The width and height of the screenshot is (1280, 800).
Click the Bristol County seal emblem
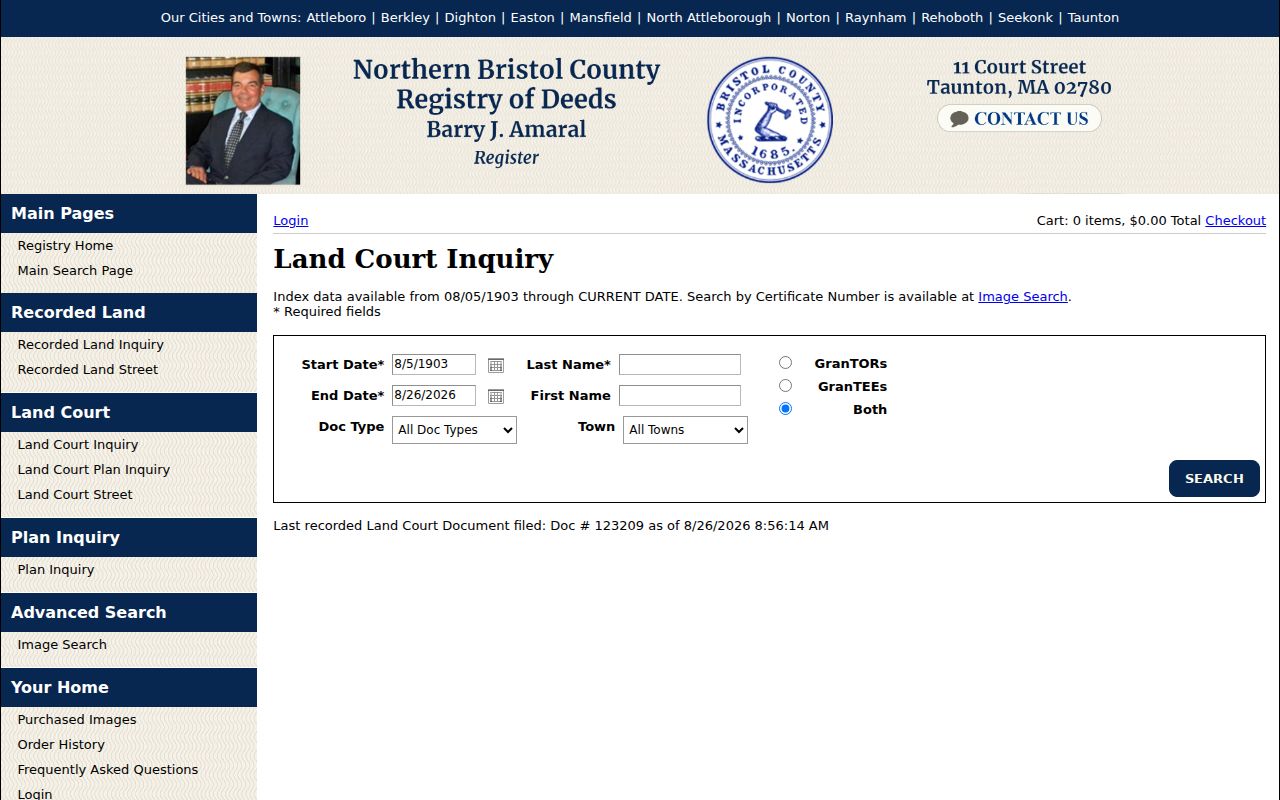click(770, 119)
